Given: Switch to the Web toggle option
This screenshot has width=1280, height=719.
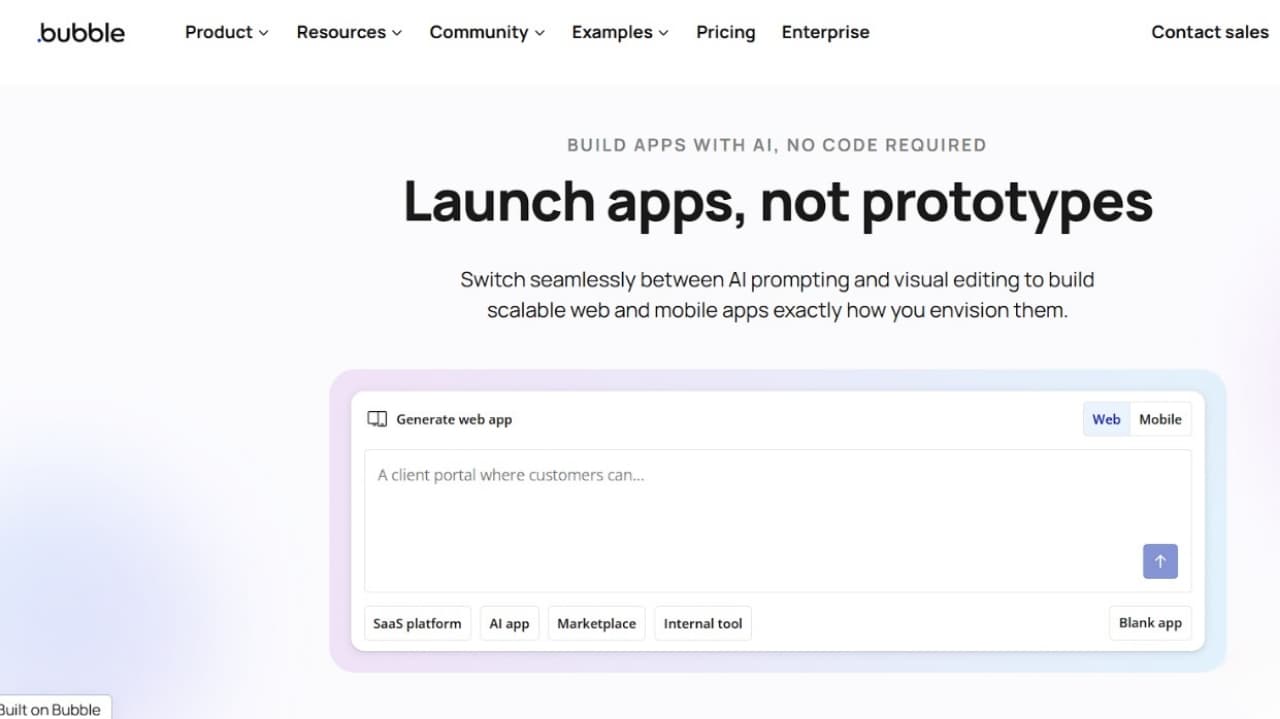Looking at the screenshot, I should 1106,419.
